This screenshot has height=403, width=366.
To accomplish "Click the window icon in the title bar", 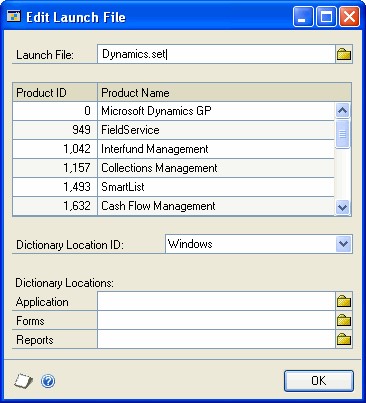I will (14, 16).
